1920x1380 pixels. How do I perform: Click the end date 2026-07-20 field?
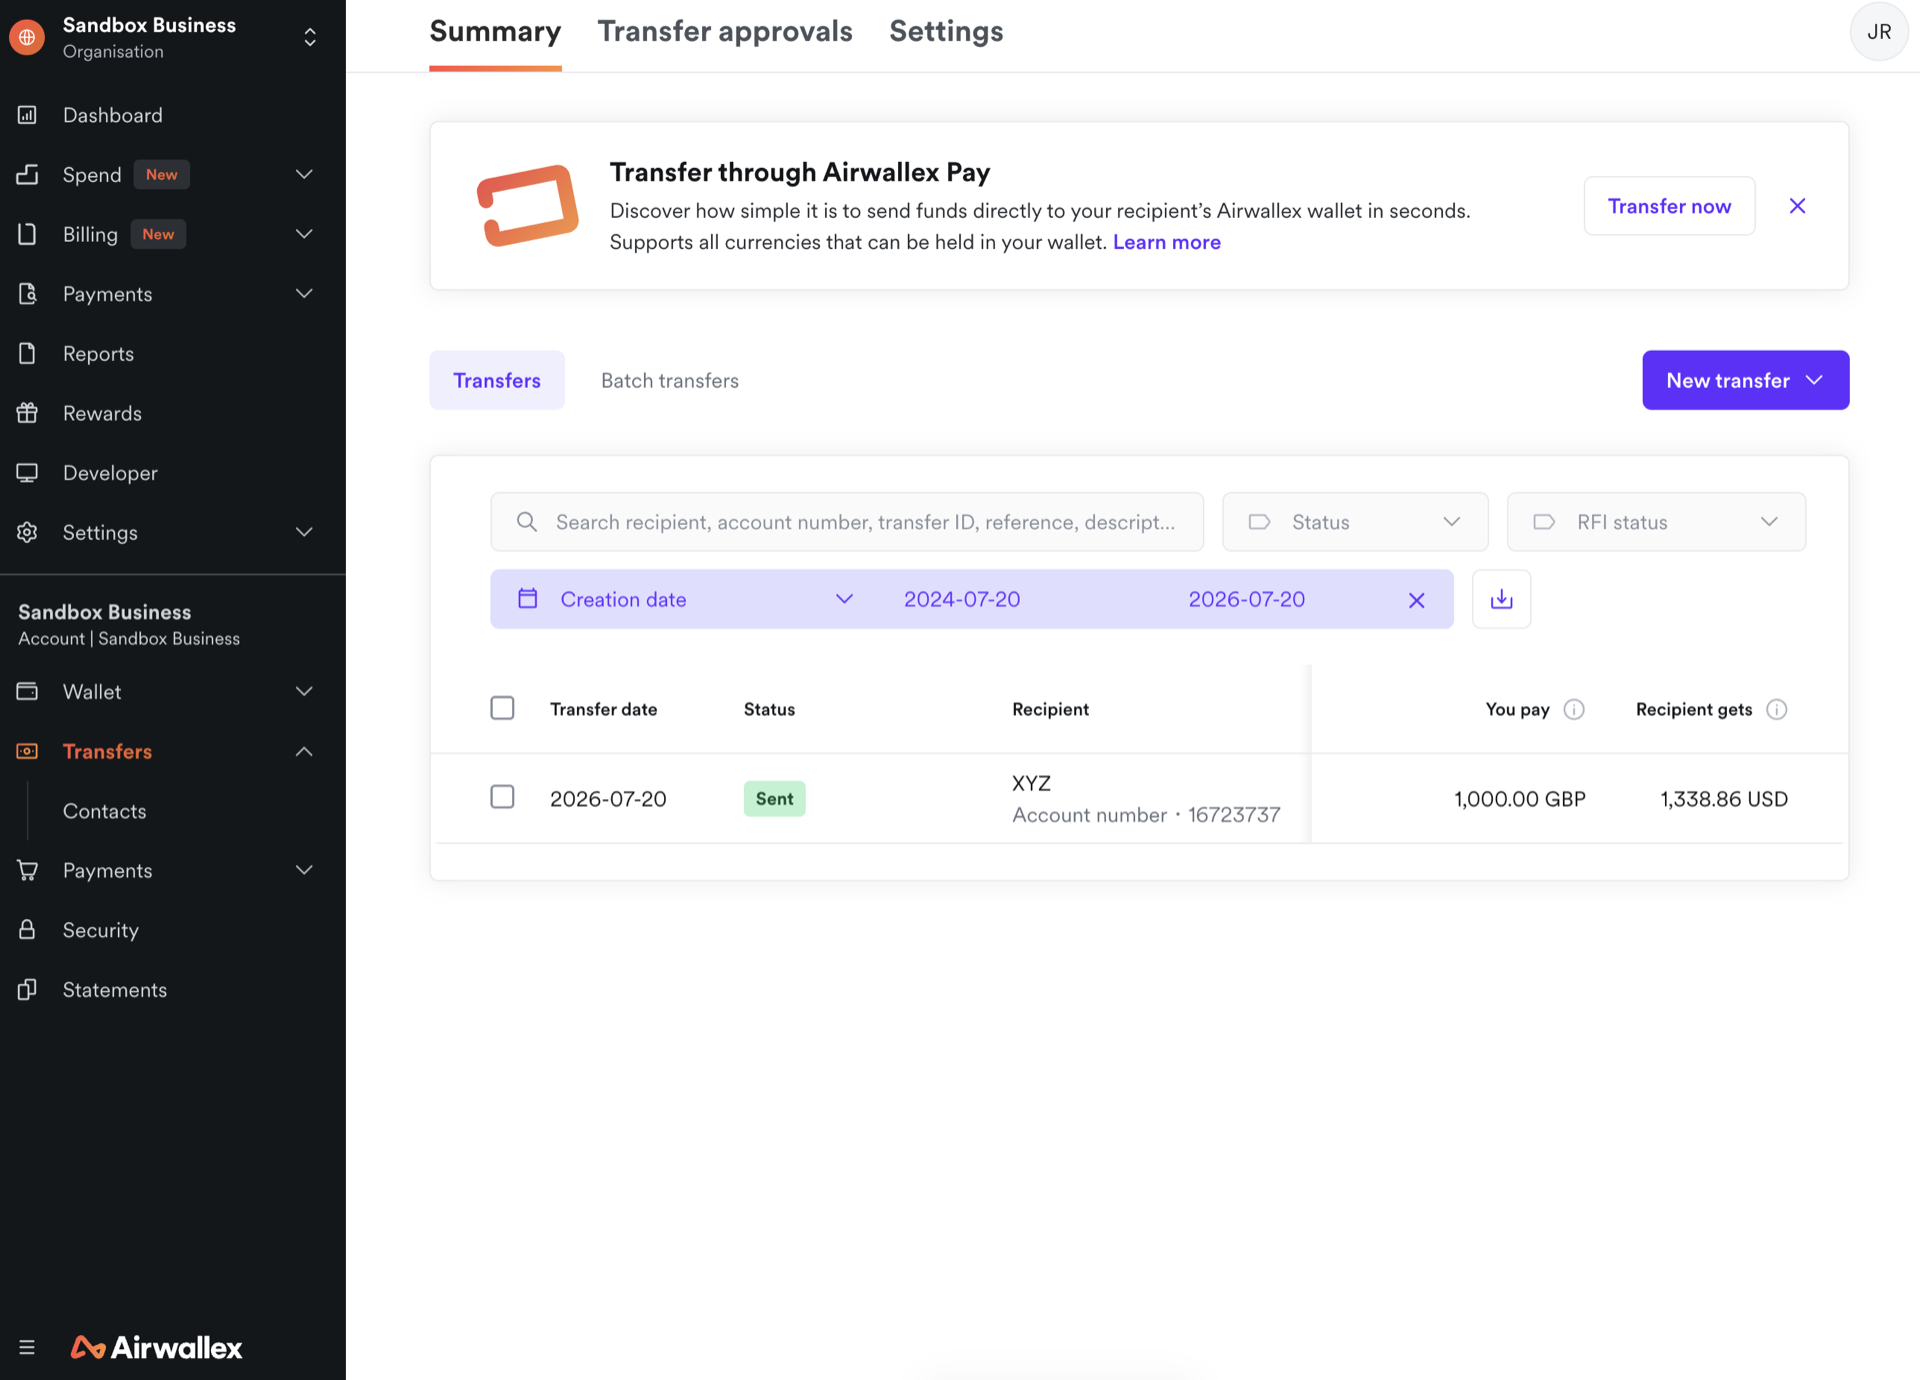coord(1246,599)
